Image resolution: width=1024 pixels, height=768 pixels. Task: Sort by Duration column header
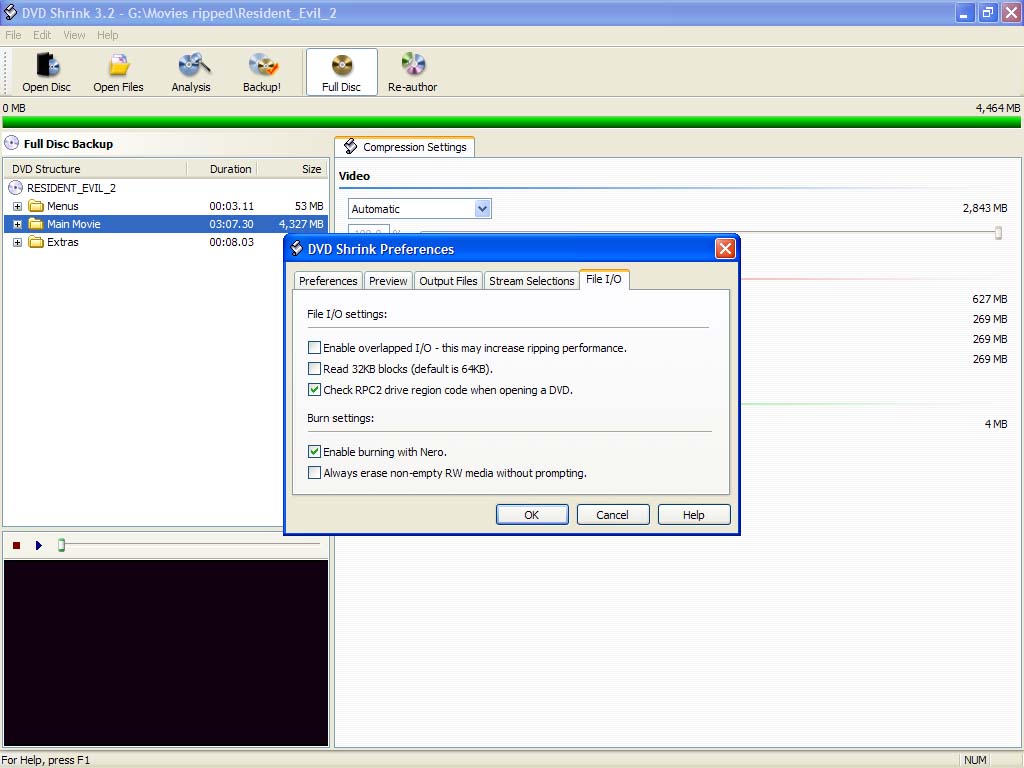click(222, 169)
